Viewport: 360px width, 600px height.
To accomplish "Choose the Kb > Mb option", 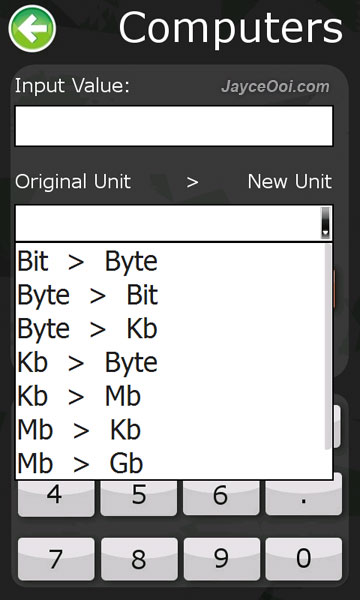I will [x=171, y=396].
